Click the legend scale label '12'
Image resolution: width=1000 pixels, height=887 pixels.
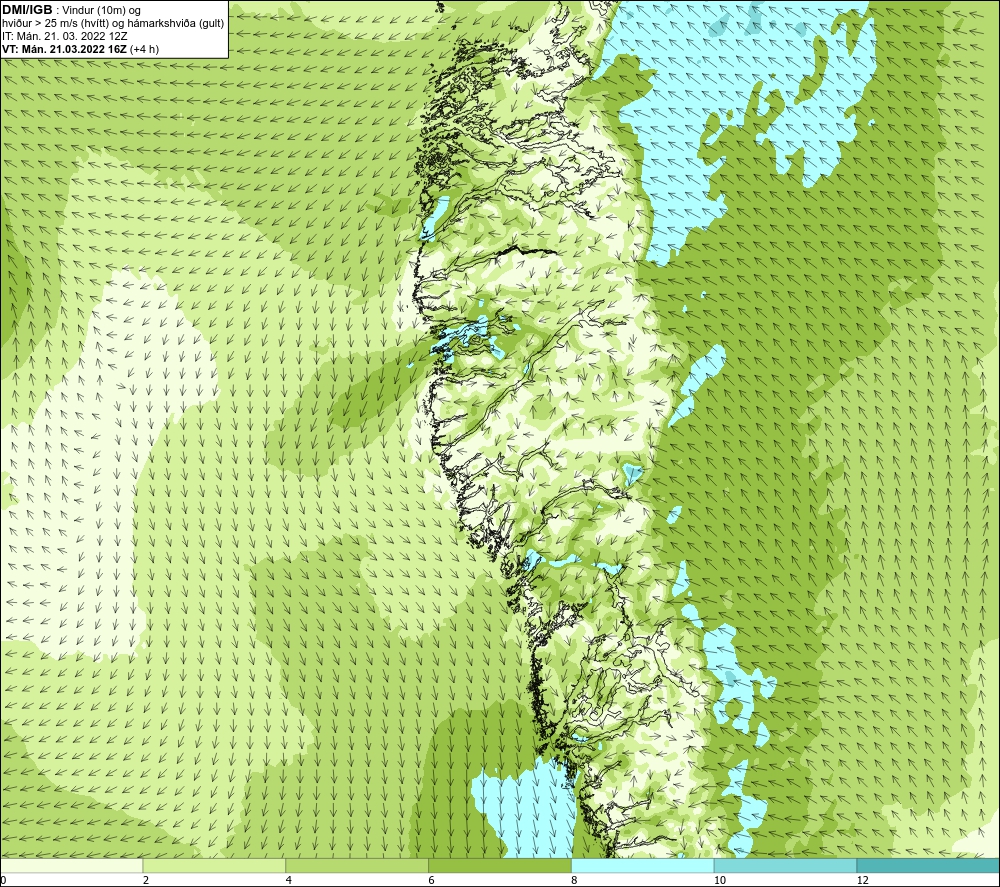tap(863, 880)
